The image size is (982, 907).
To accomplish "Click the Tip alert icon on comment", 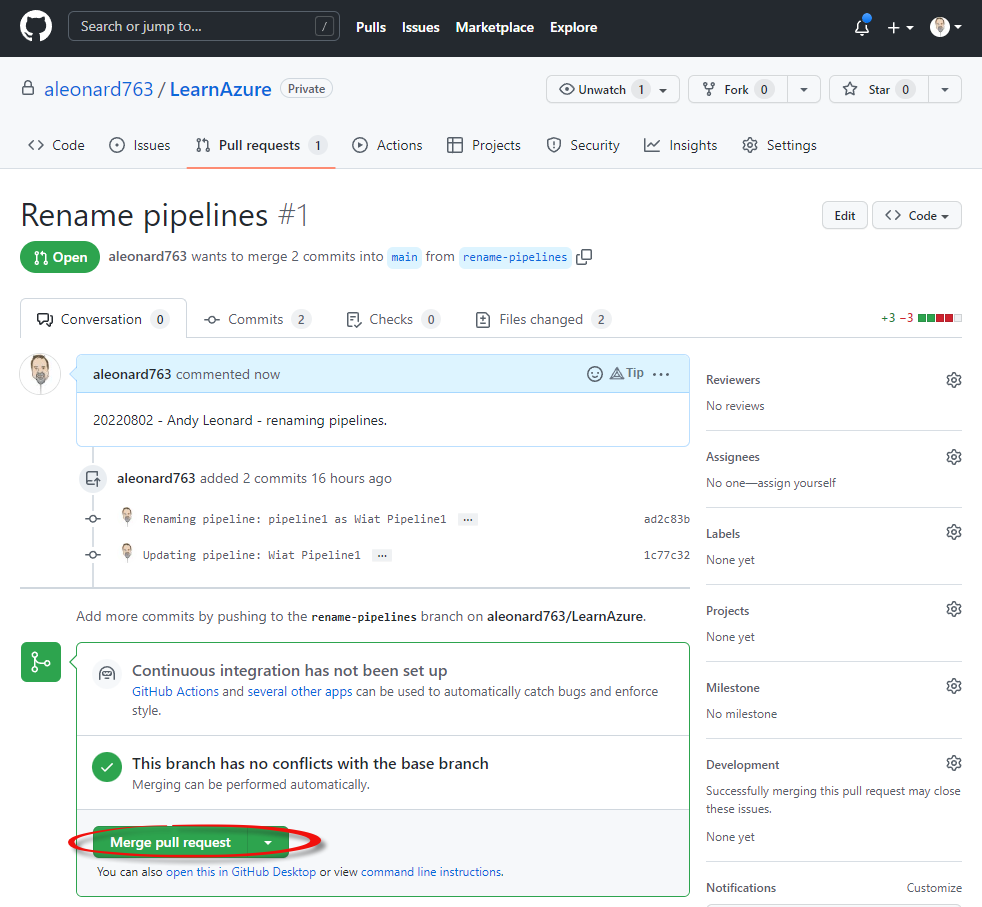I will click(626, 373).
